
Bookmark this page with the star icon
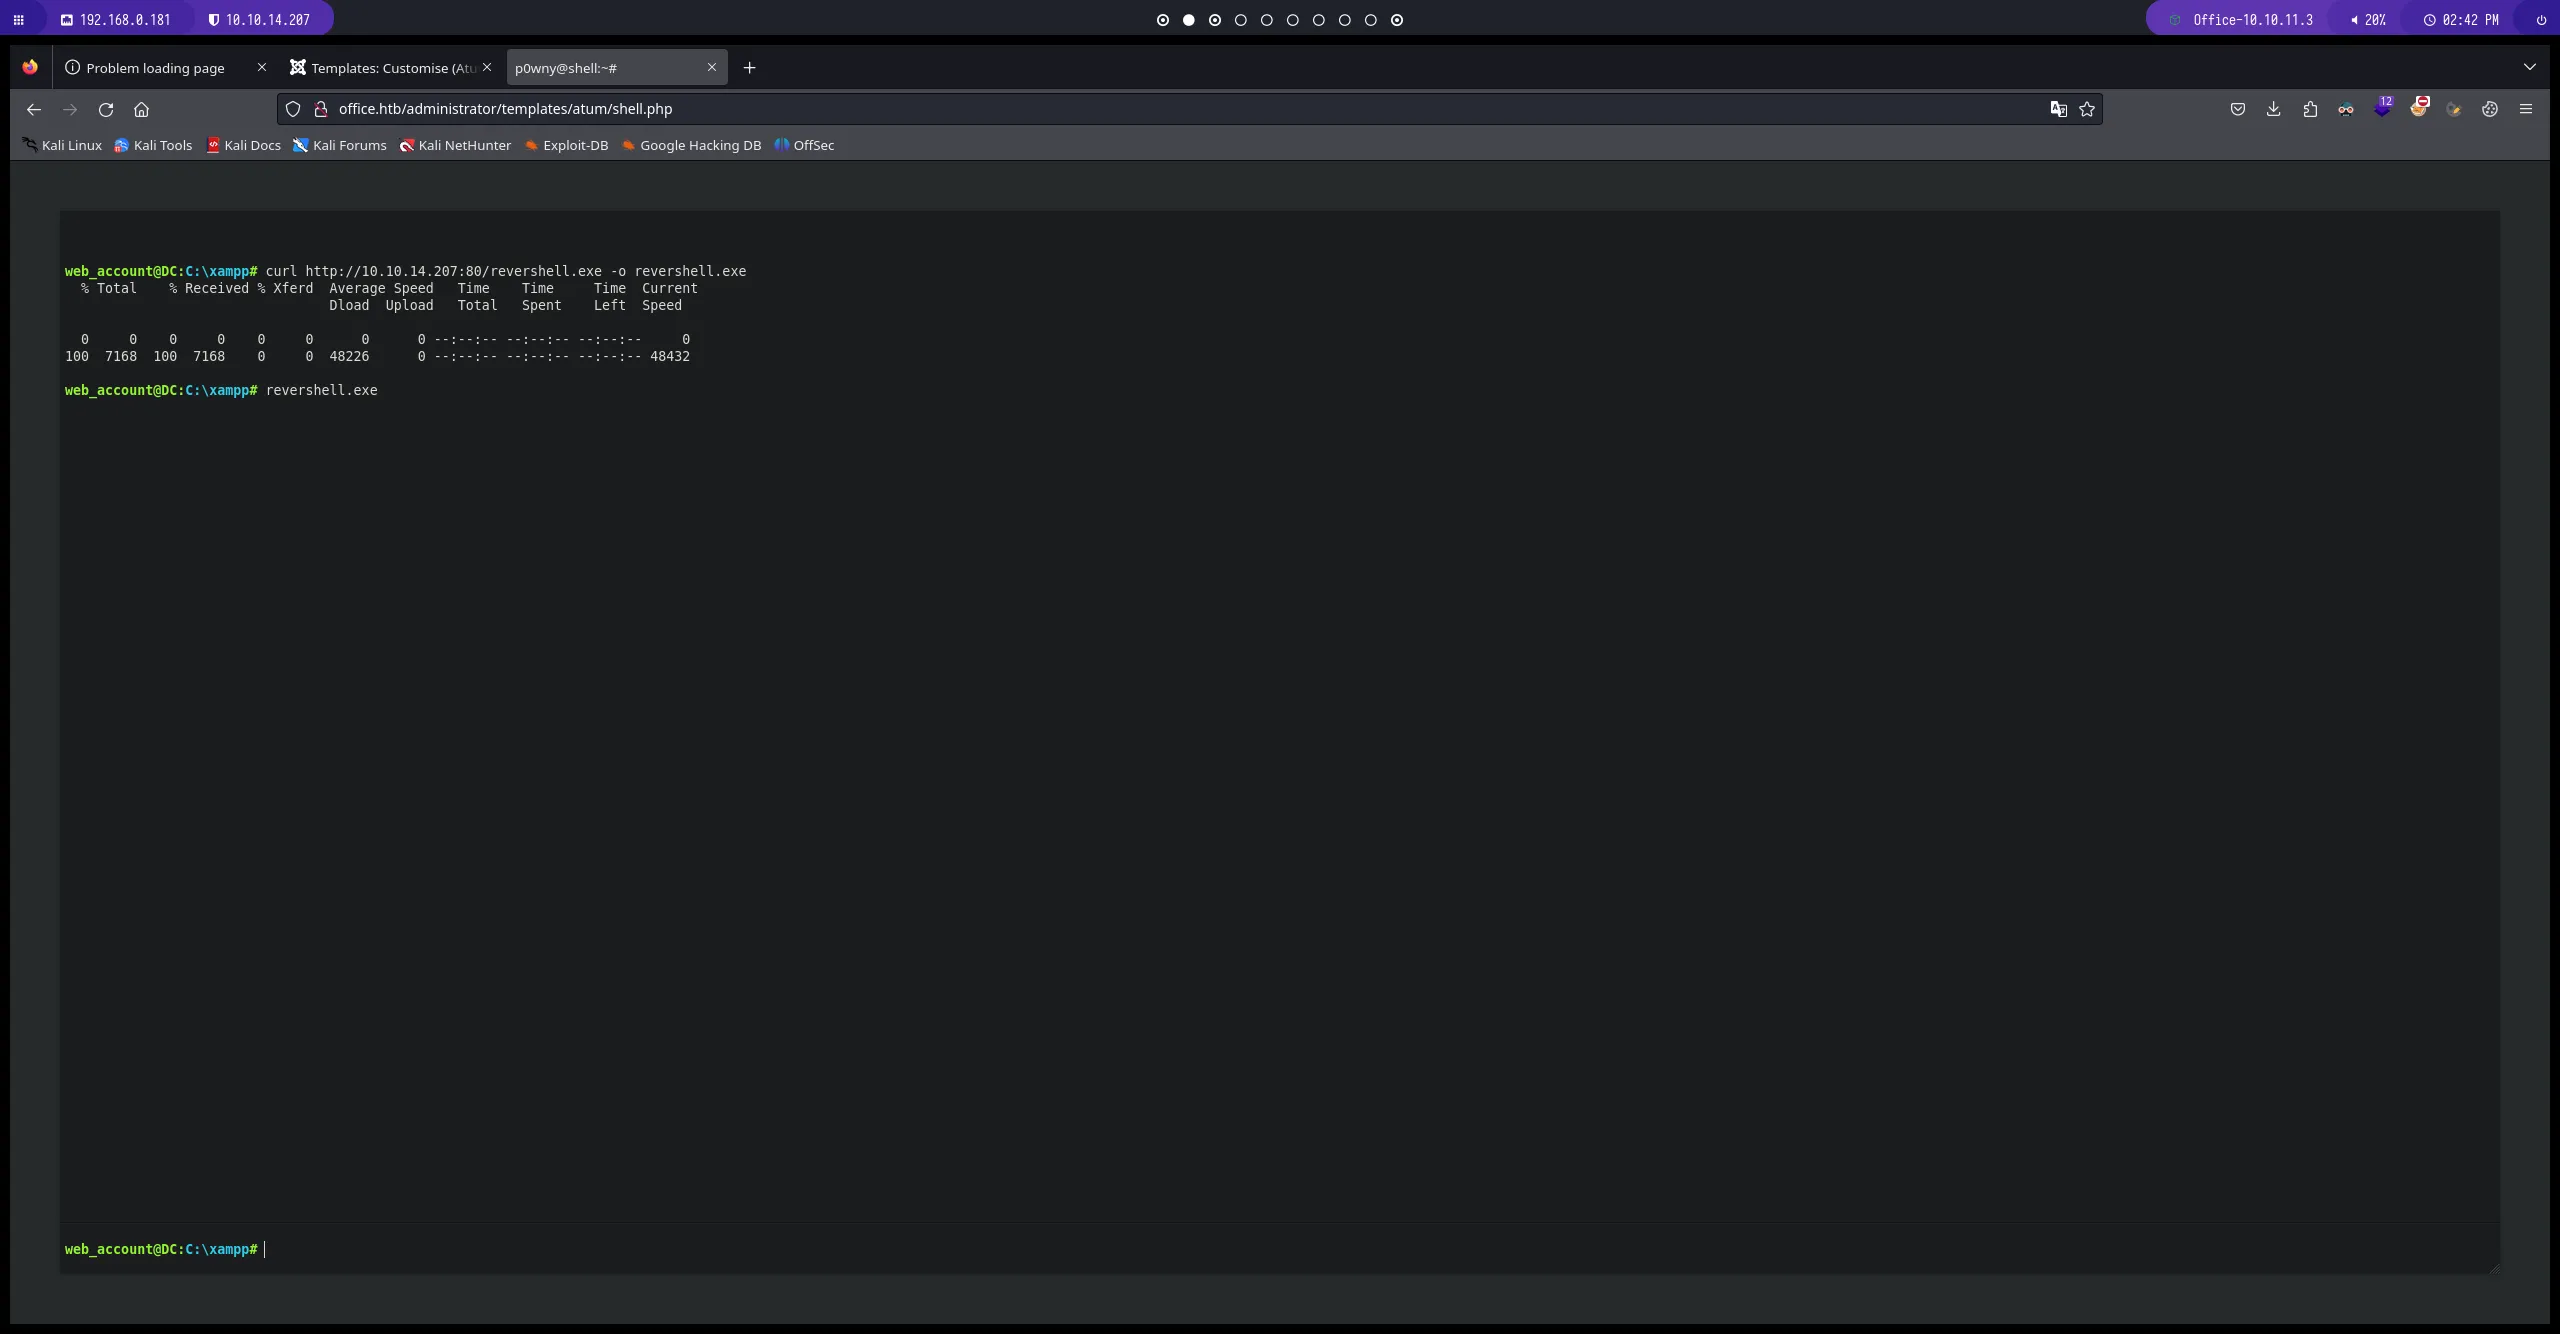[2087, 109]
